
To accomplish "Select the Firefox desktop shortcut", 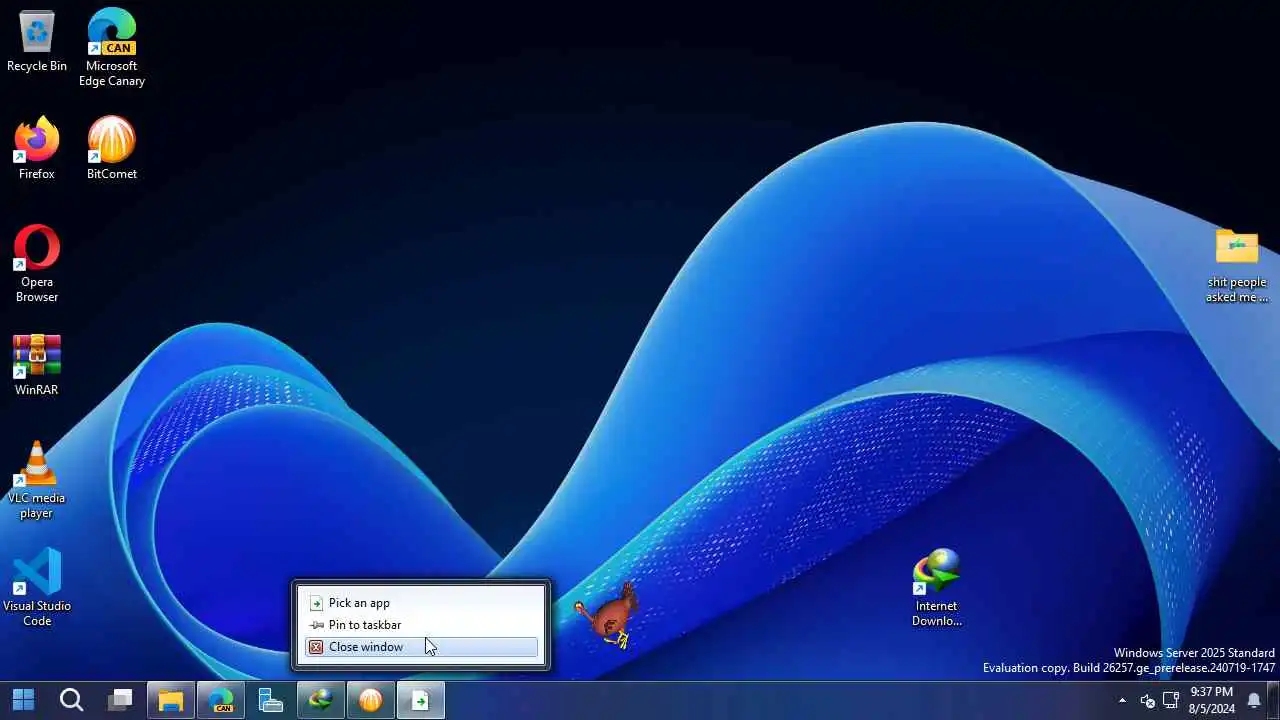I will 37,148.
